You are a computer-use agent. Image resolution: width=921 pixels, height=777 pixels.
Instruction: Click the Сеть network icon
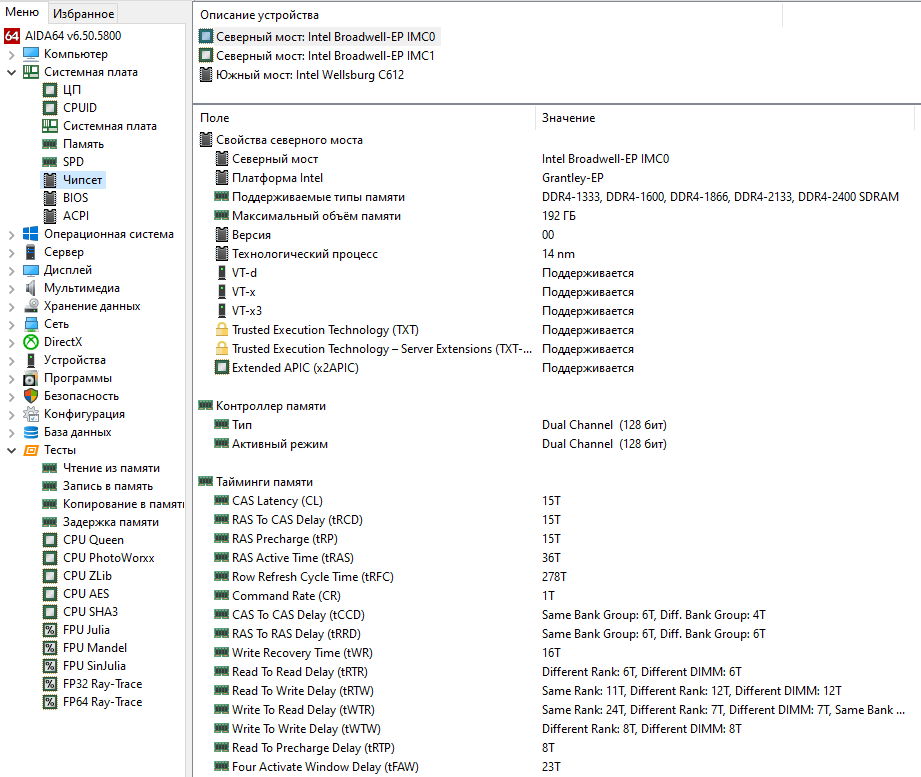click(31, 324)
